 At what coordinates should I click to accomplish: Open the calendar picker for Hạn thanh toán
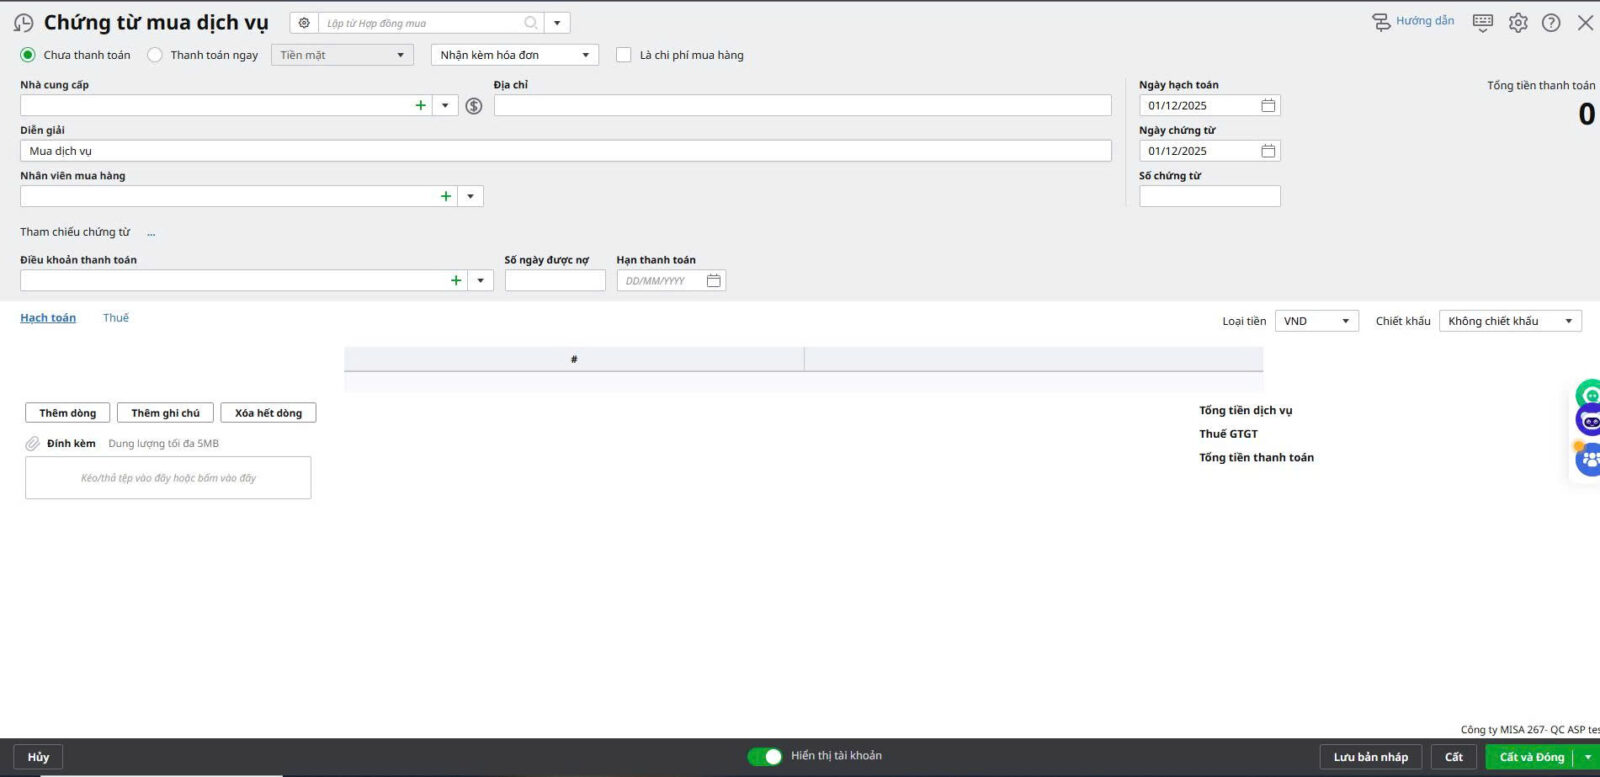[x=713, y=281]
